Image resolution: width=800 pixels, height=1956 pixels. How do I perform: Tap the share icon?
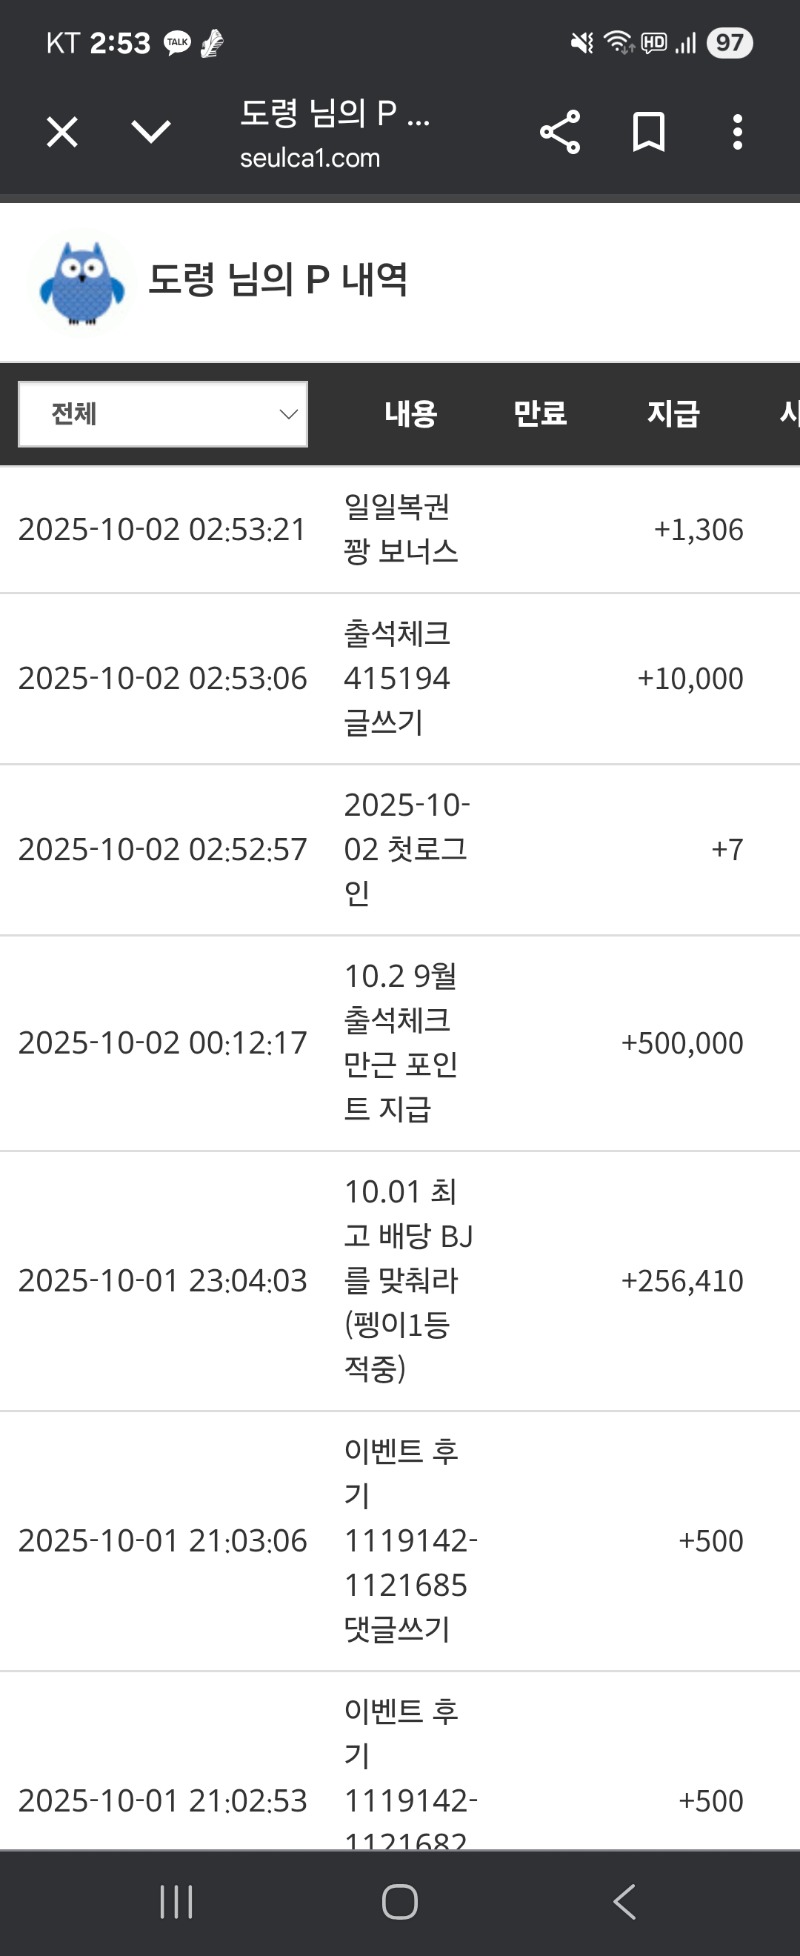(560, 132)
